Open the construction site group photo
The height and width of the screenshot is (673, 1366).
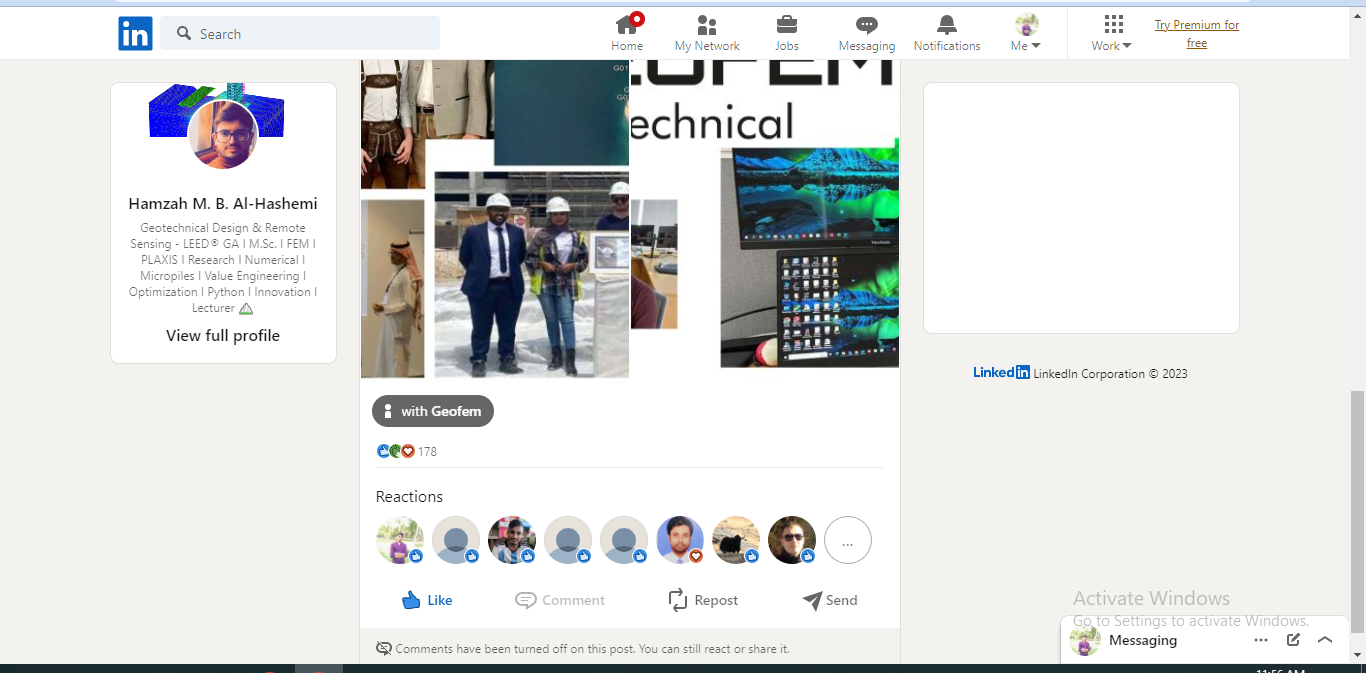click(x=532, y=274)
